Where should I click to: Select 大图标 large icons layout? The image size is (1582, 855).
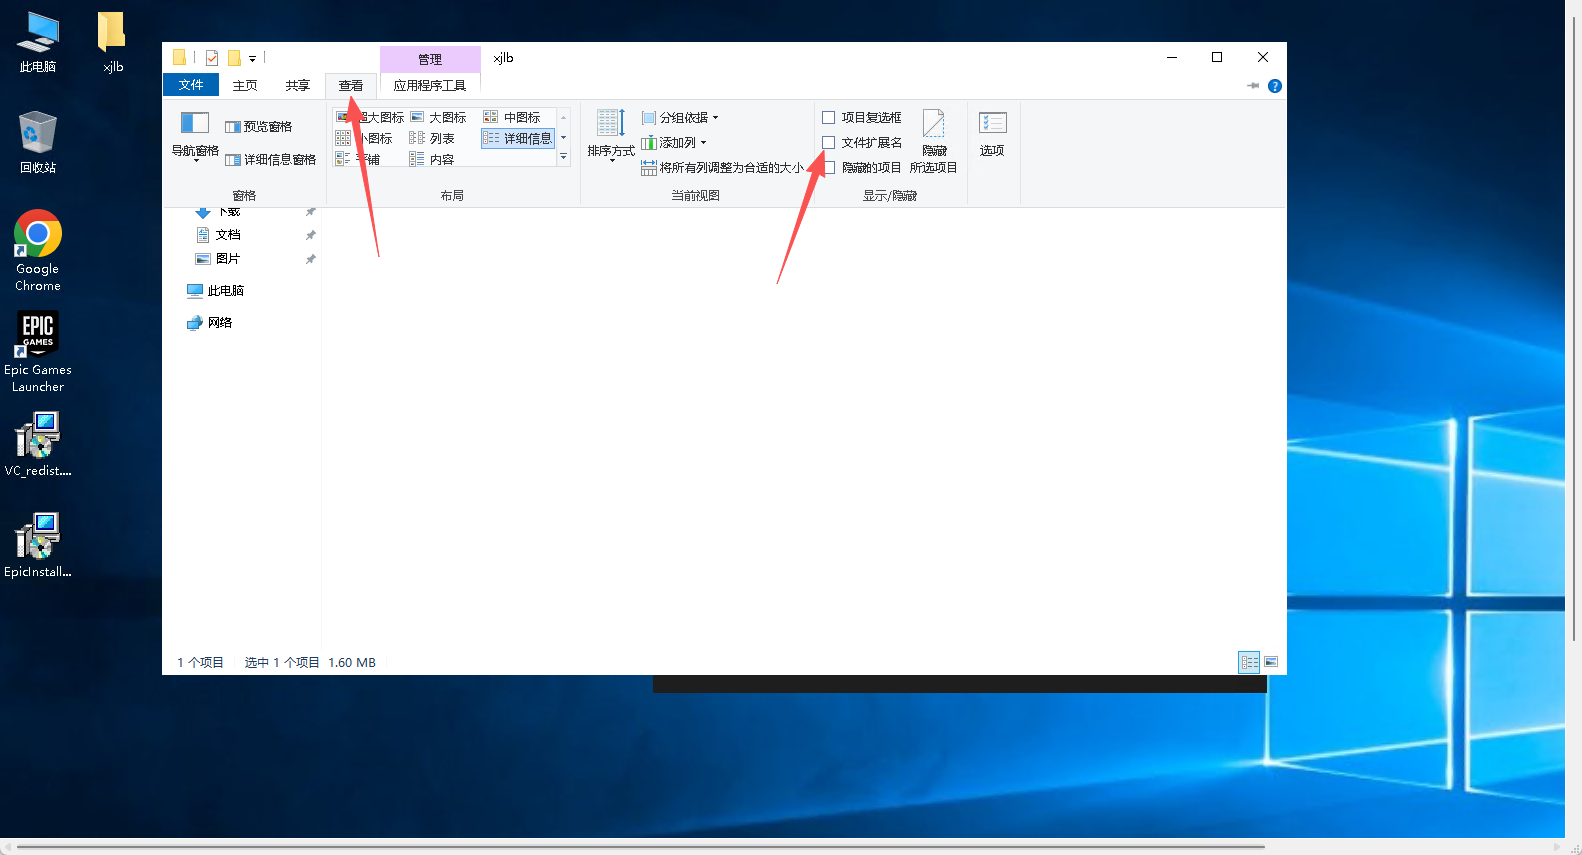tap(439, 118)
